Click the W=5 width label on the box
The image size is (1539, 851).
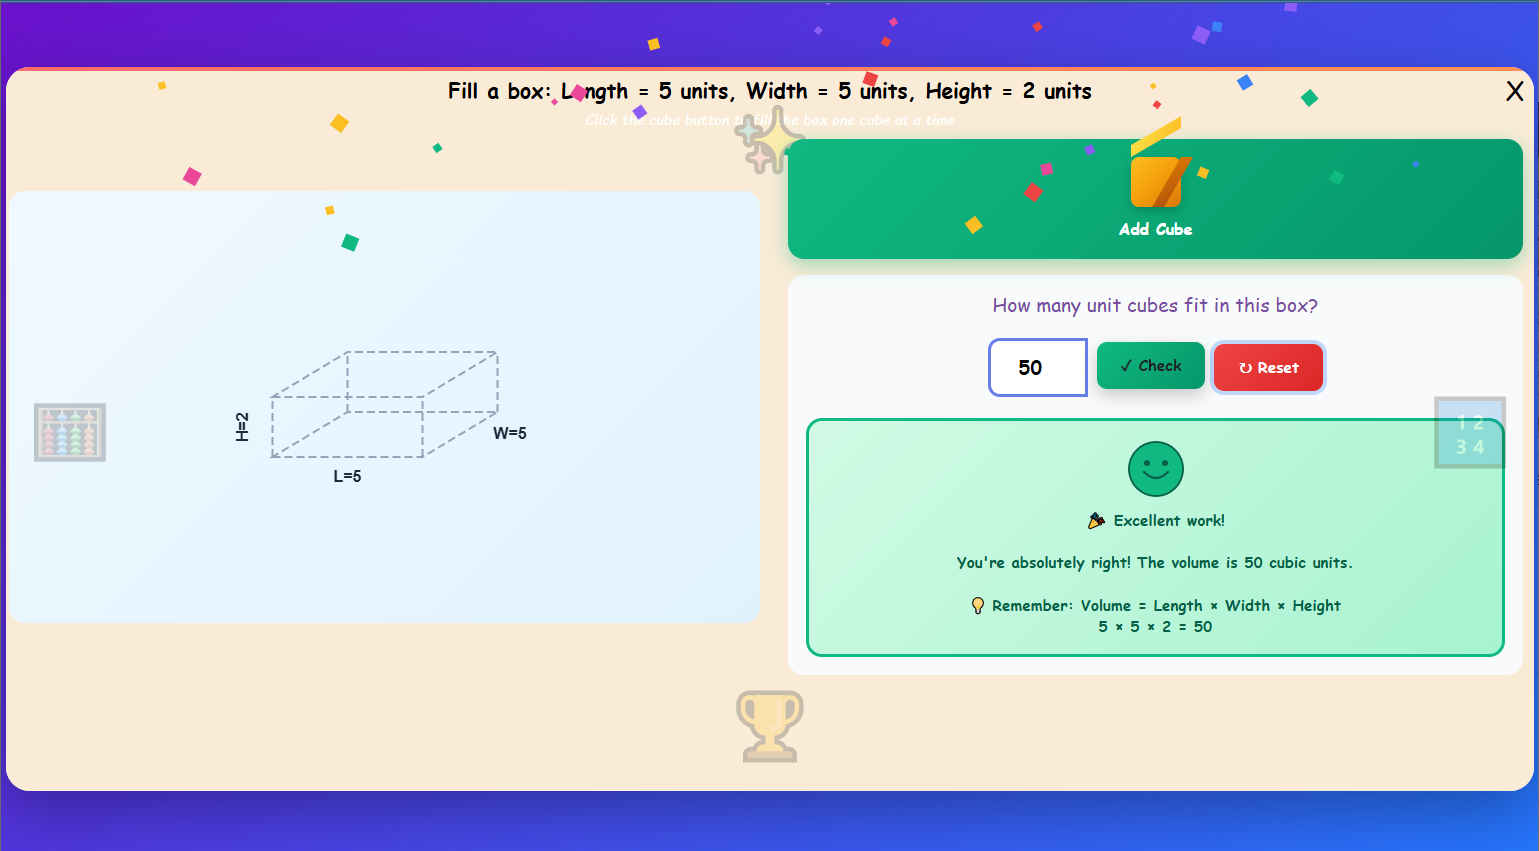(508, 433)
